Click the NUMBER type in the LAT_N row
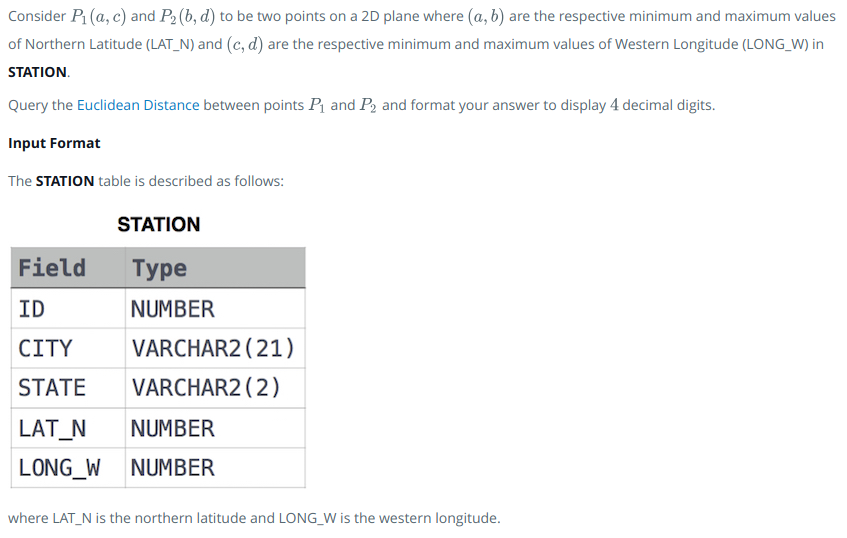Screen dimensions: 847x538 click(215, 428)
